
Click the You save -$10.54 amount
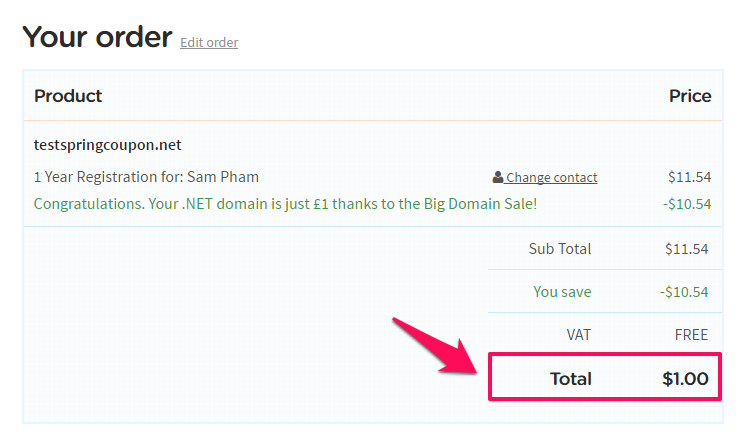point(684,292)
